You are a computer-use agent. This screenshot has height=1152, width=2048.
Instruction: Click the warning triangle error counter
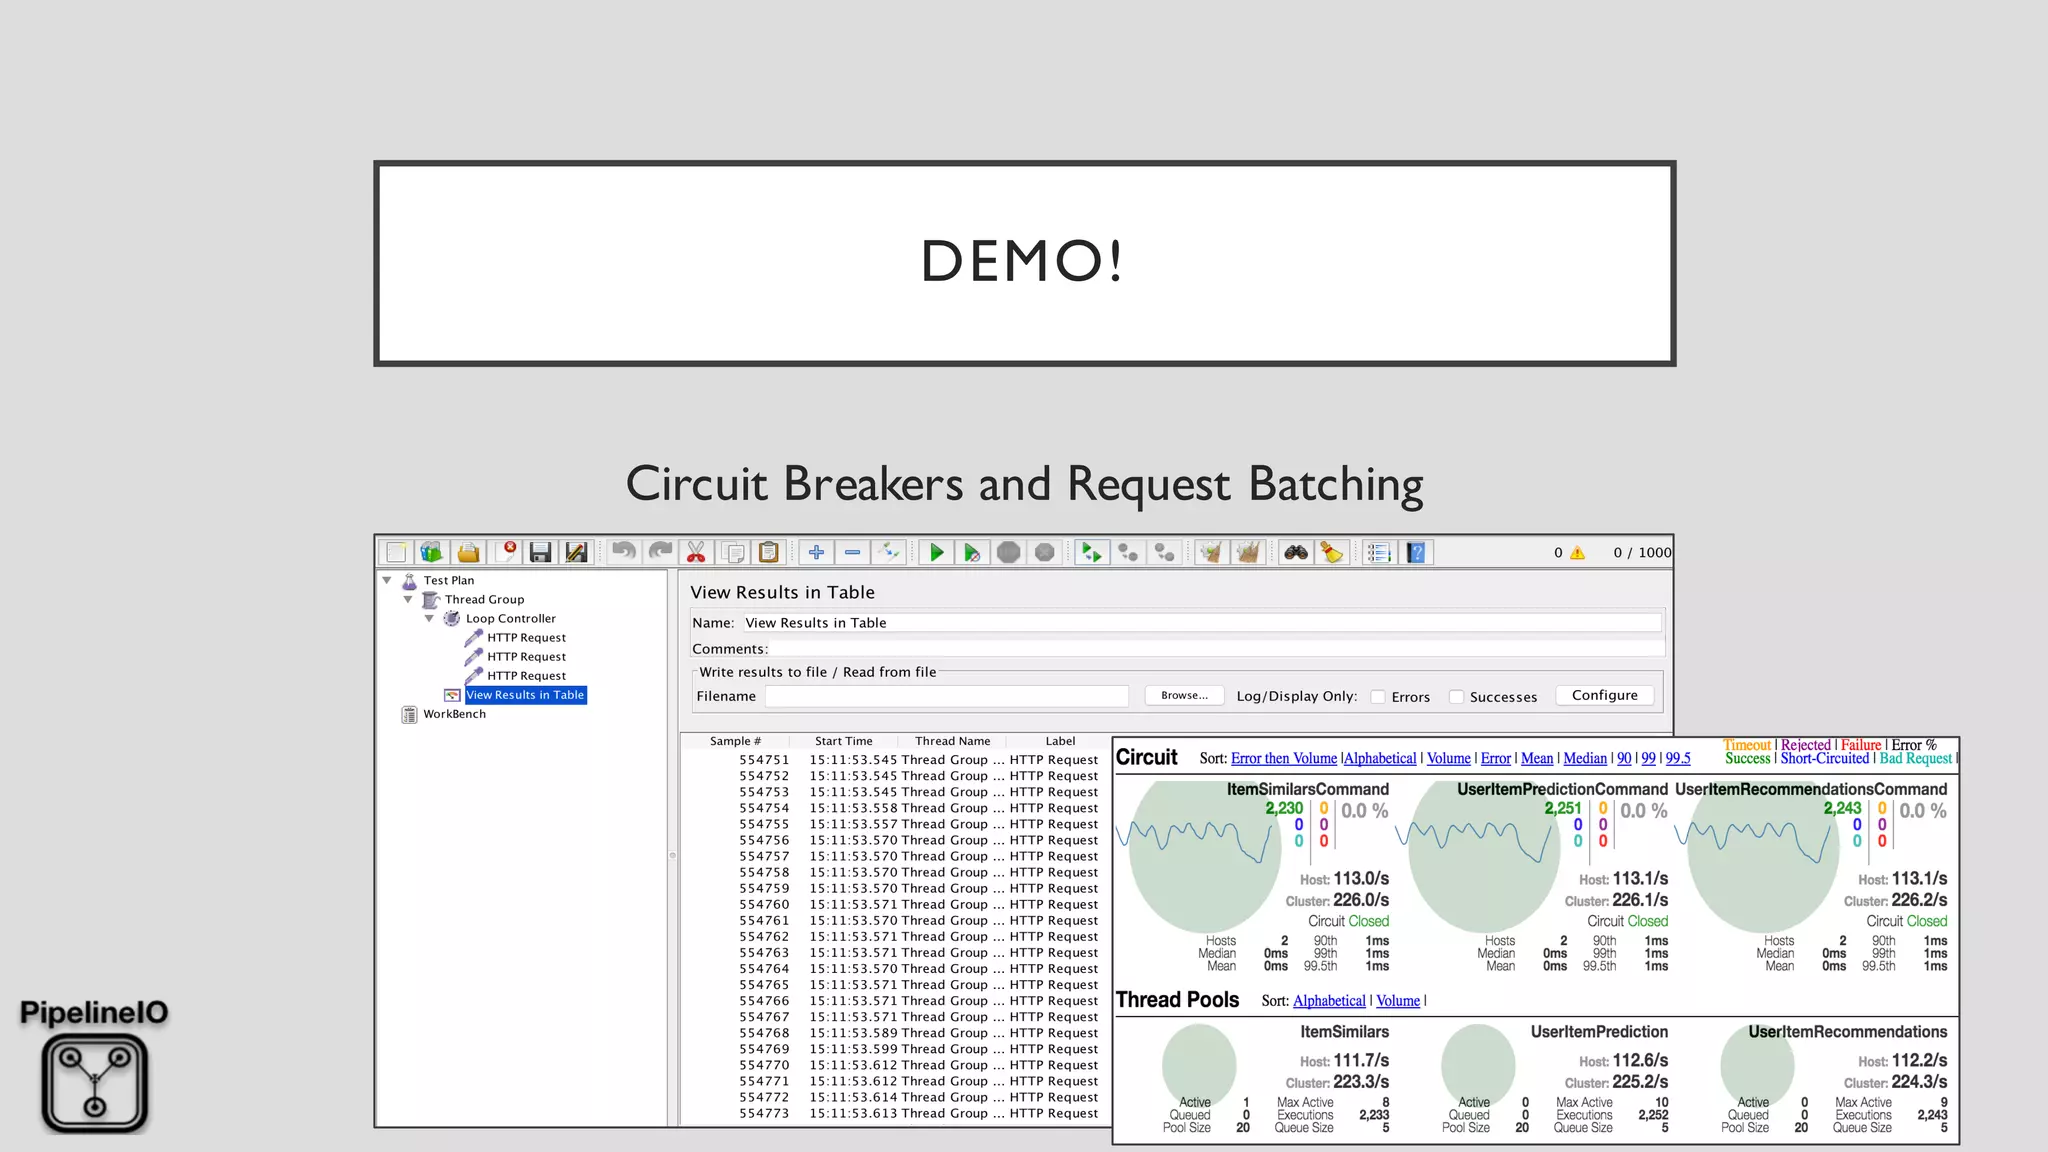[1577, 553]
